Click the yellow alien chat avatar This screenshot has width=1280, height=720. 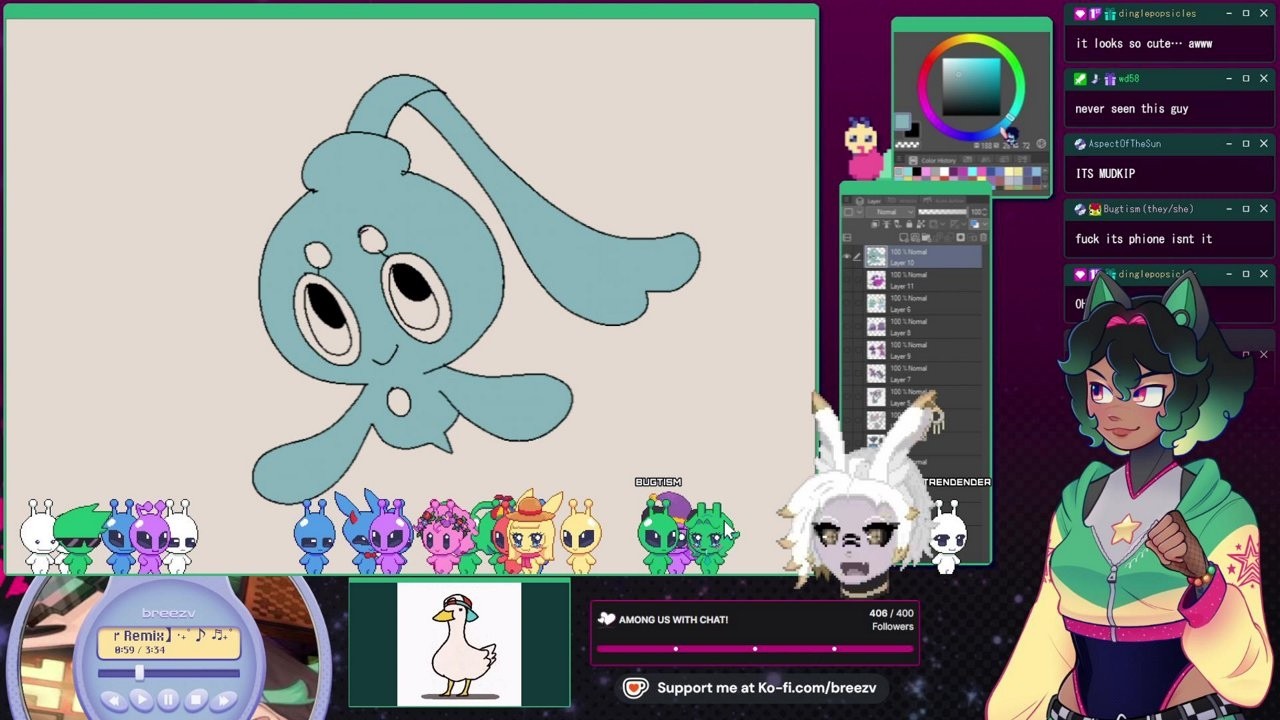pyautogui.click(x=581, y=537)
